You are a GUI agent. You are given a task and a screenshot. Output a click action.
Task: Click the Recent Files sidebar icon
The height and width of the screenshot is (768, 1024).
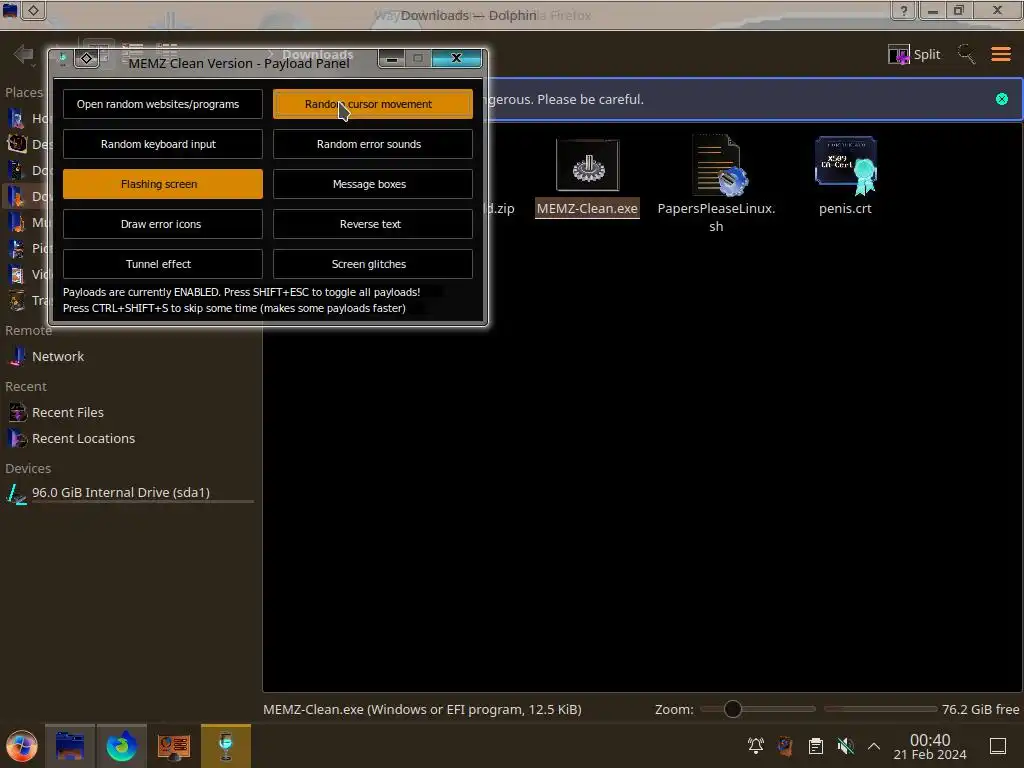pyautogui.click(x=16, y=413)
